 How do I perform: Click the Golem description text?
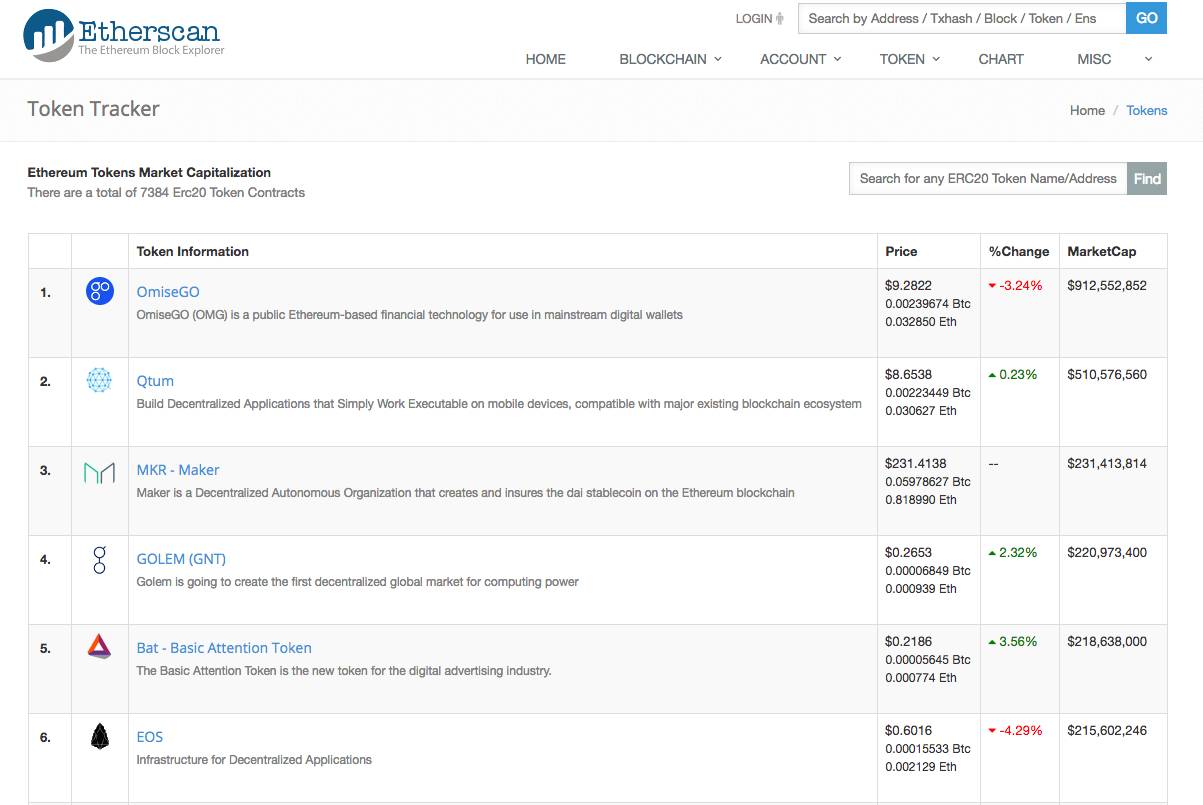pyautogui.click(x=357, y=582)
